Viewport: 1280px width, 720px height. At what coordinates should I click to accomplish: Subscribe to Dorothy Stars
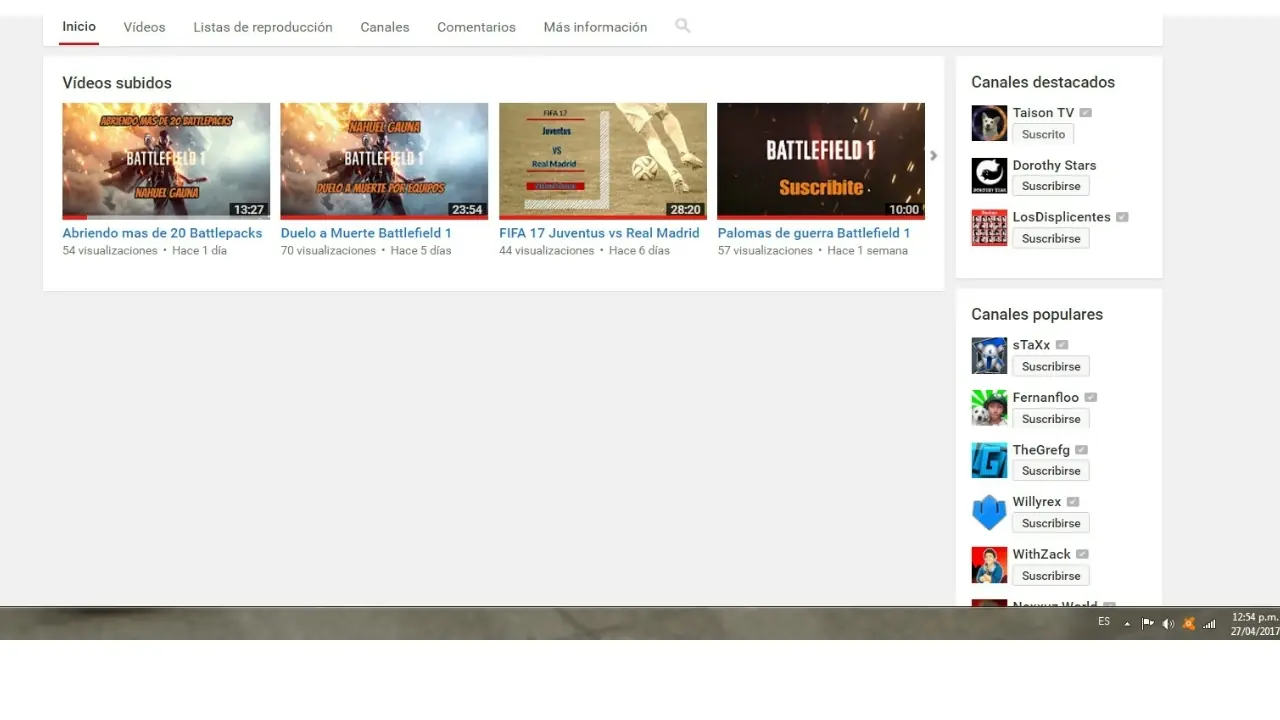point(1051,186)
